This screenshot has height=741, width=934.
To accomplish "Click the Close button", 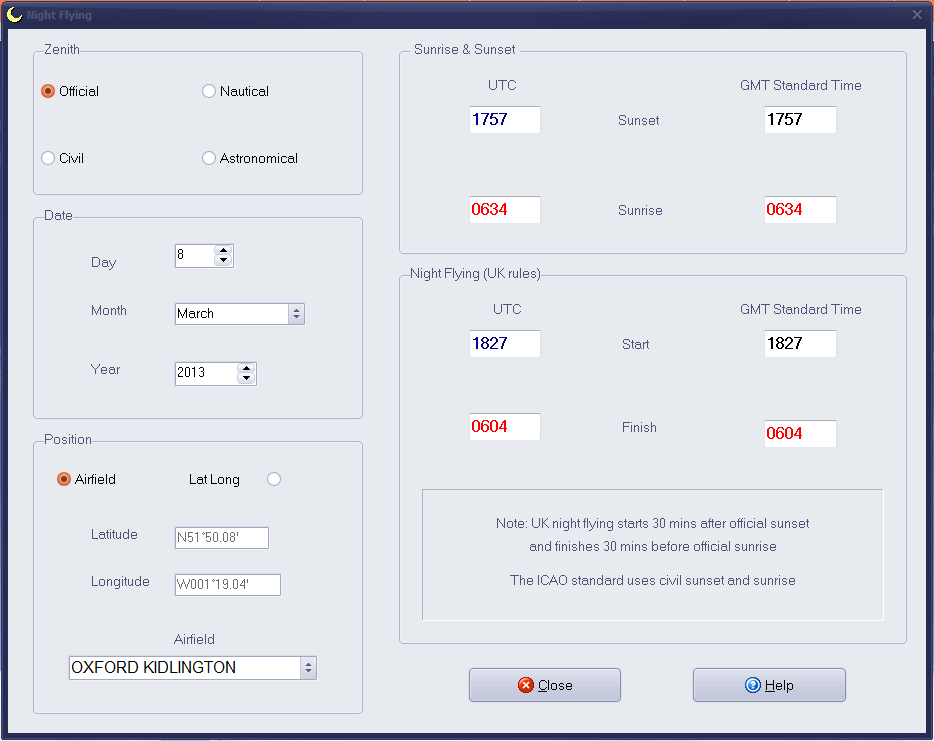I will click(x=544, y=685).
